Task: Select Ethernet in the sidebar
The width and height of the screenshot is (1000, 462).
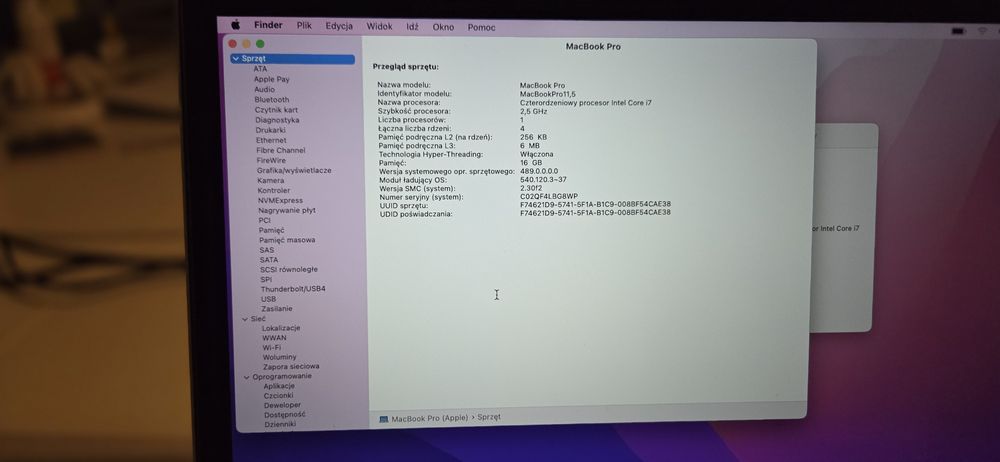Action: coord(271,140)
